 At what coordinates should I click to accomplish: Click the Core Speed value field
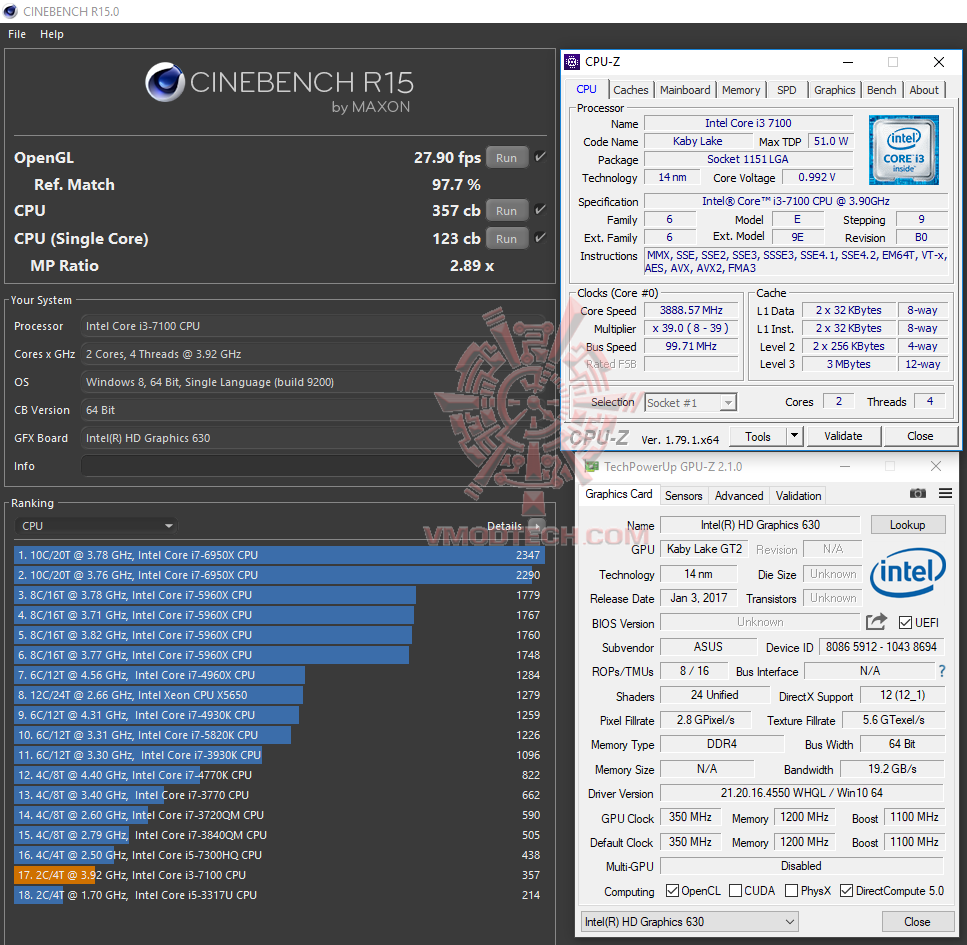coord(691,310)
